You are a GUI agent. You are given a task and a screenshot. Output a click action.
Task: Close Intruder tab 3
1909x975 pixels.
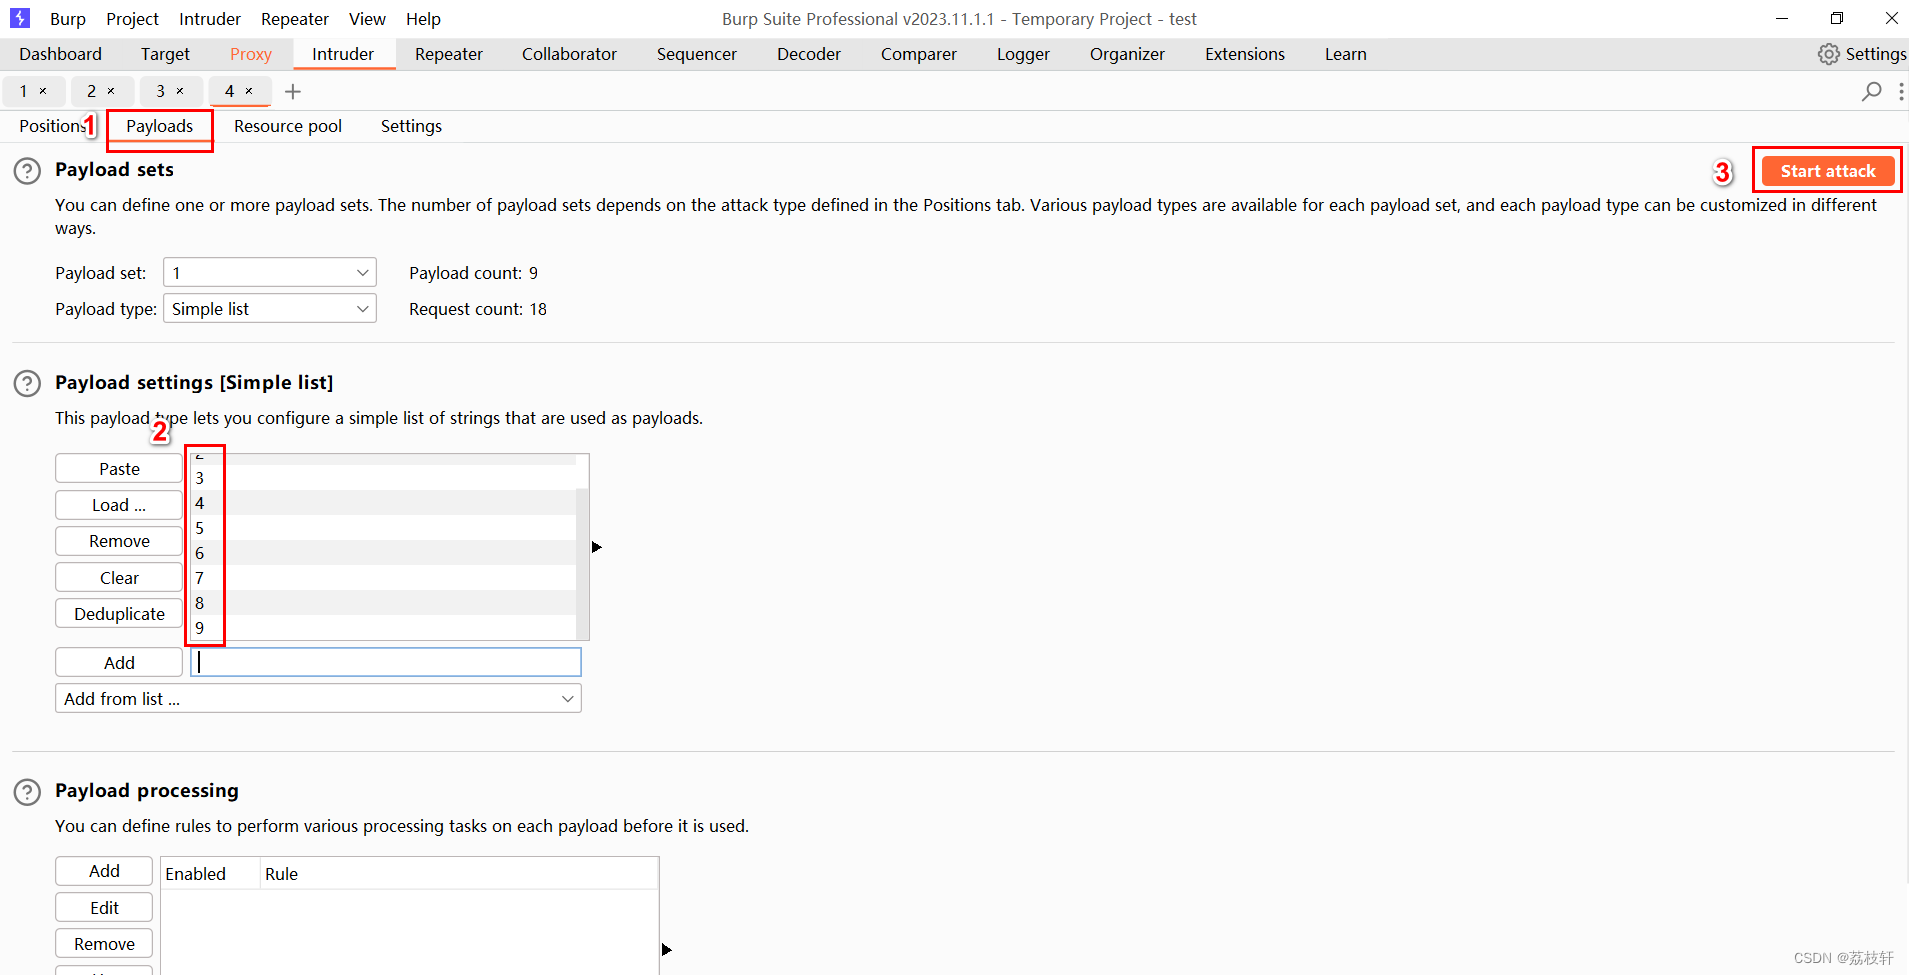point(180,91)
